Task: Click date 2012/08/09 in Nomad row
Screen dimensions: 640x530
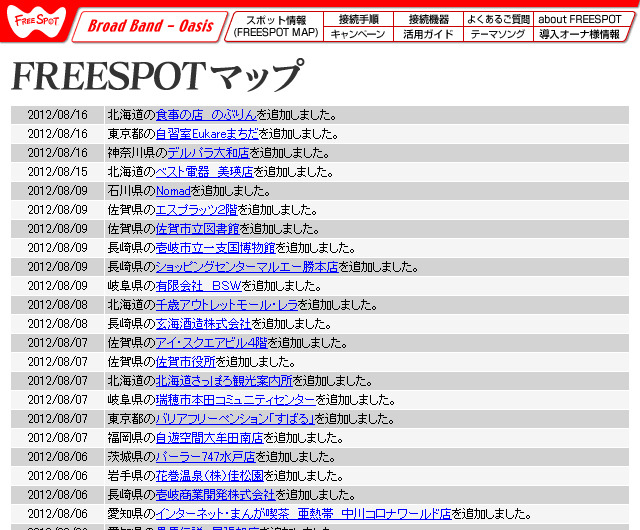Action: 58,191
